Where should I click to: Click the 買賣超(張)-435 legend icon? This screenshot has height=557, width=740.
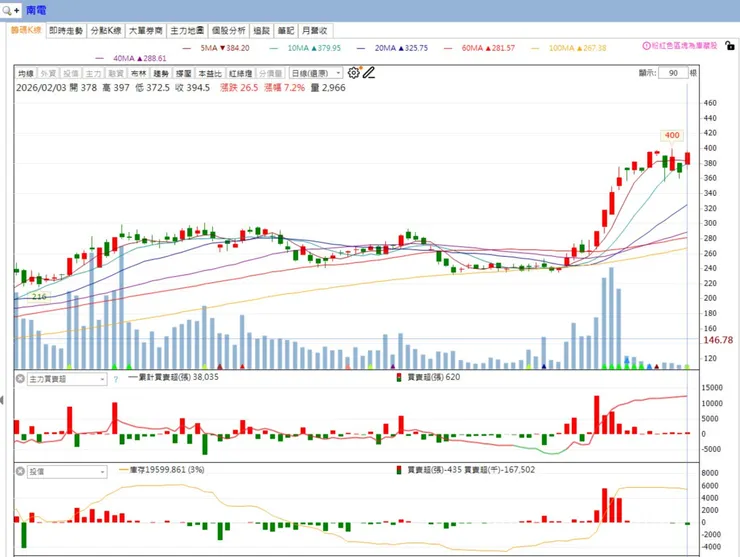399,470
